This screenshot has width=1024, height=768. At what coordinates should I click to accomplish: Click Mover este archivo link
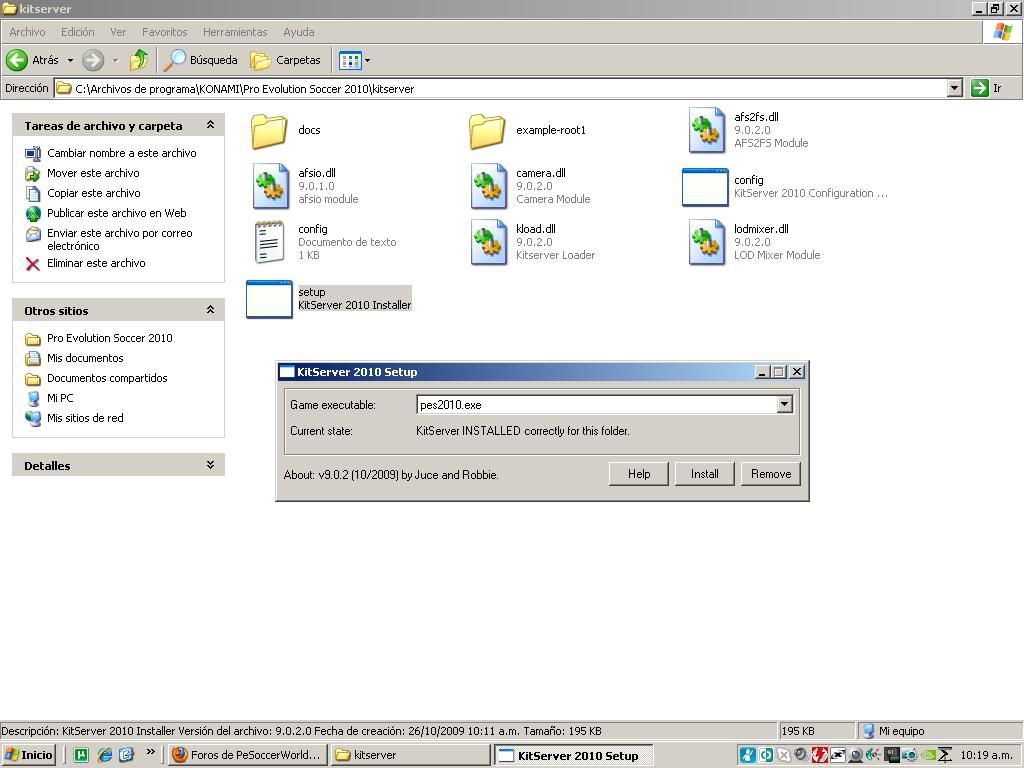pyautogui.click(x=93, y=173)
